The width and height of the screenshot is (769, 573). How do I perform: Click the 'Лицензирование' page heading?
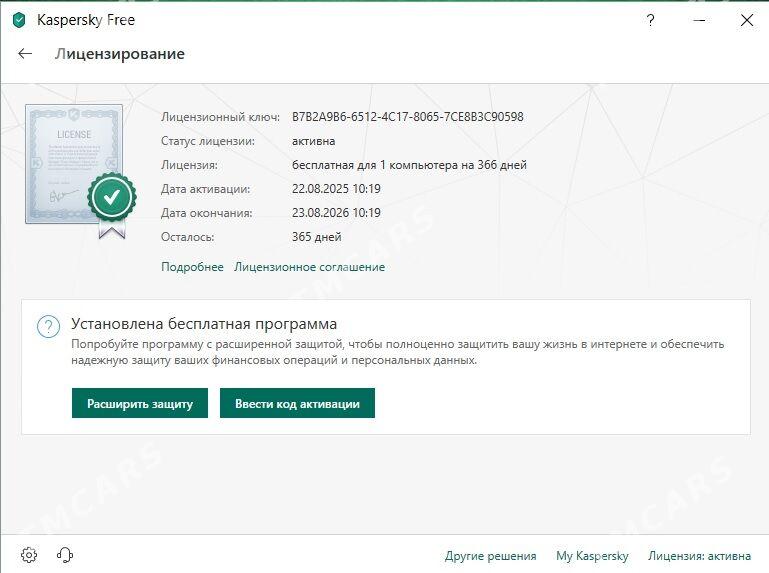pos(120,54)
